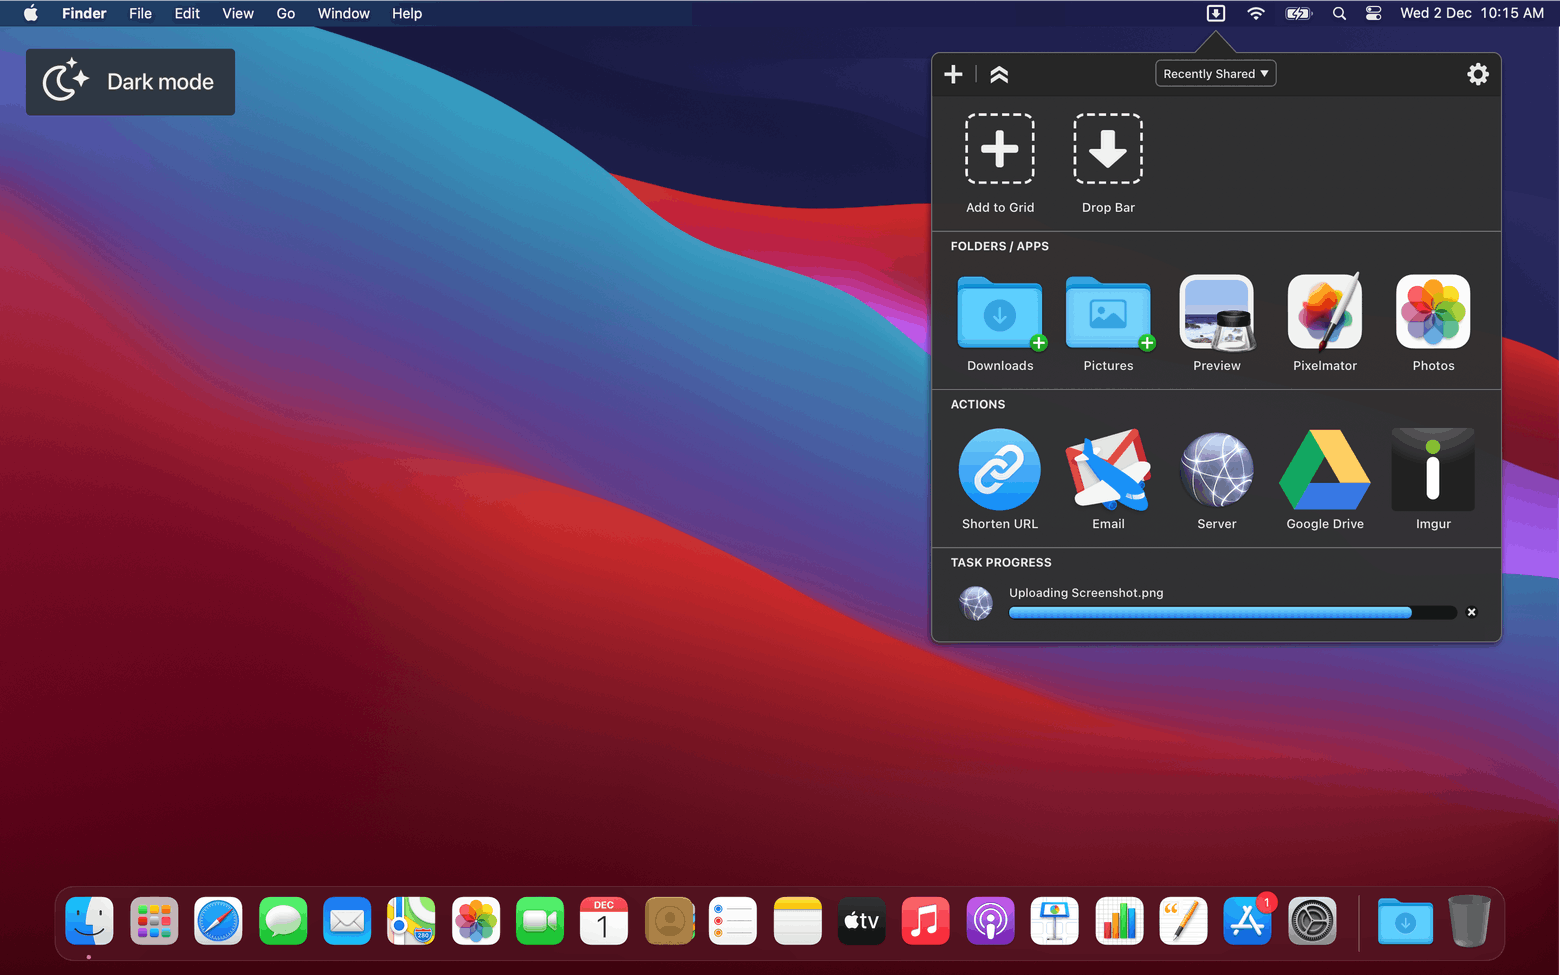Click the Dropzone menu bar icon

click(1216, 13)
